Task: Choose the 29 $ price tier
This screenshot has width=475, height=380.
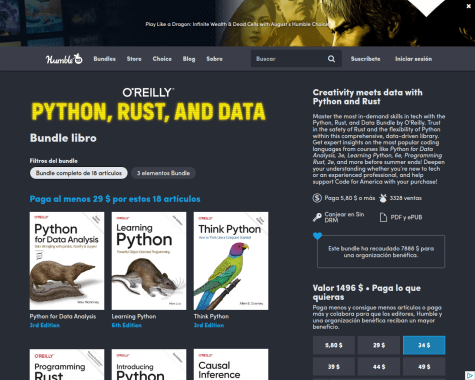Action: click(x=379, y=345)
